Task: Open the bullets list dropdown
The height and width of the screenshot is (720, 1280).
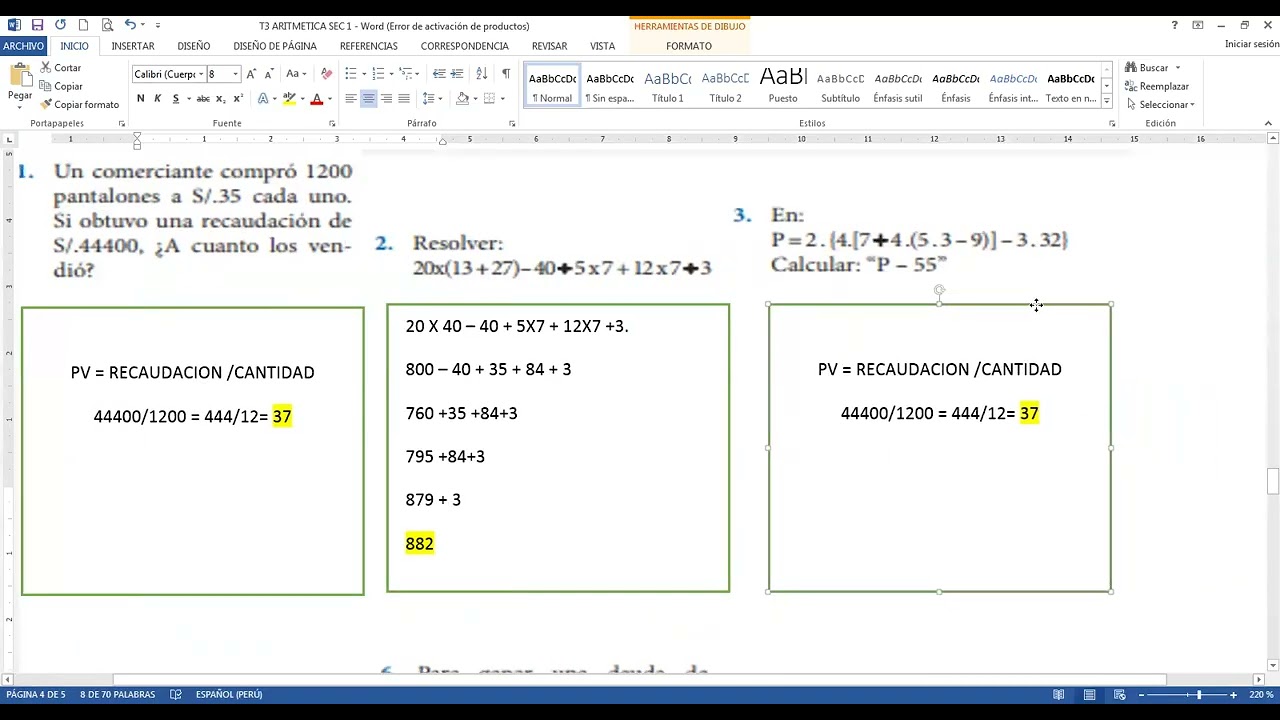Action: [x=363, y=74]
